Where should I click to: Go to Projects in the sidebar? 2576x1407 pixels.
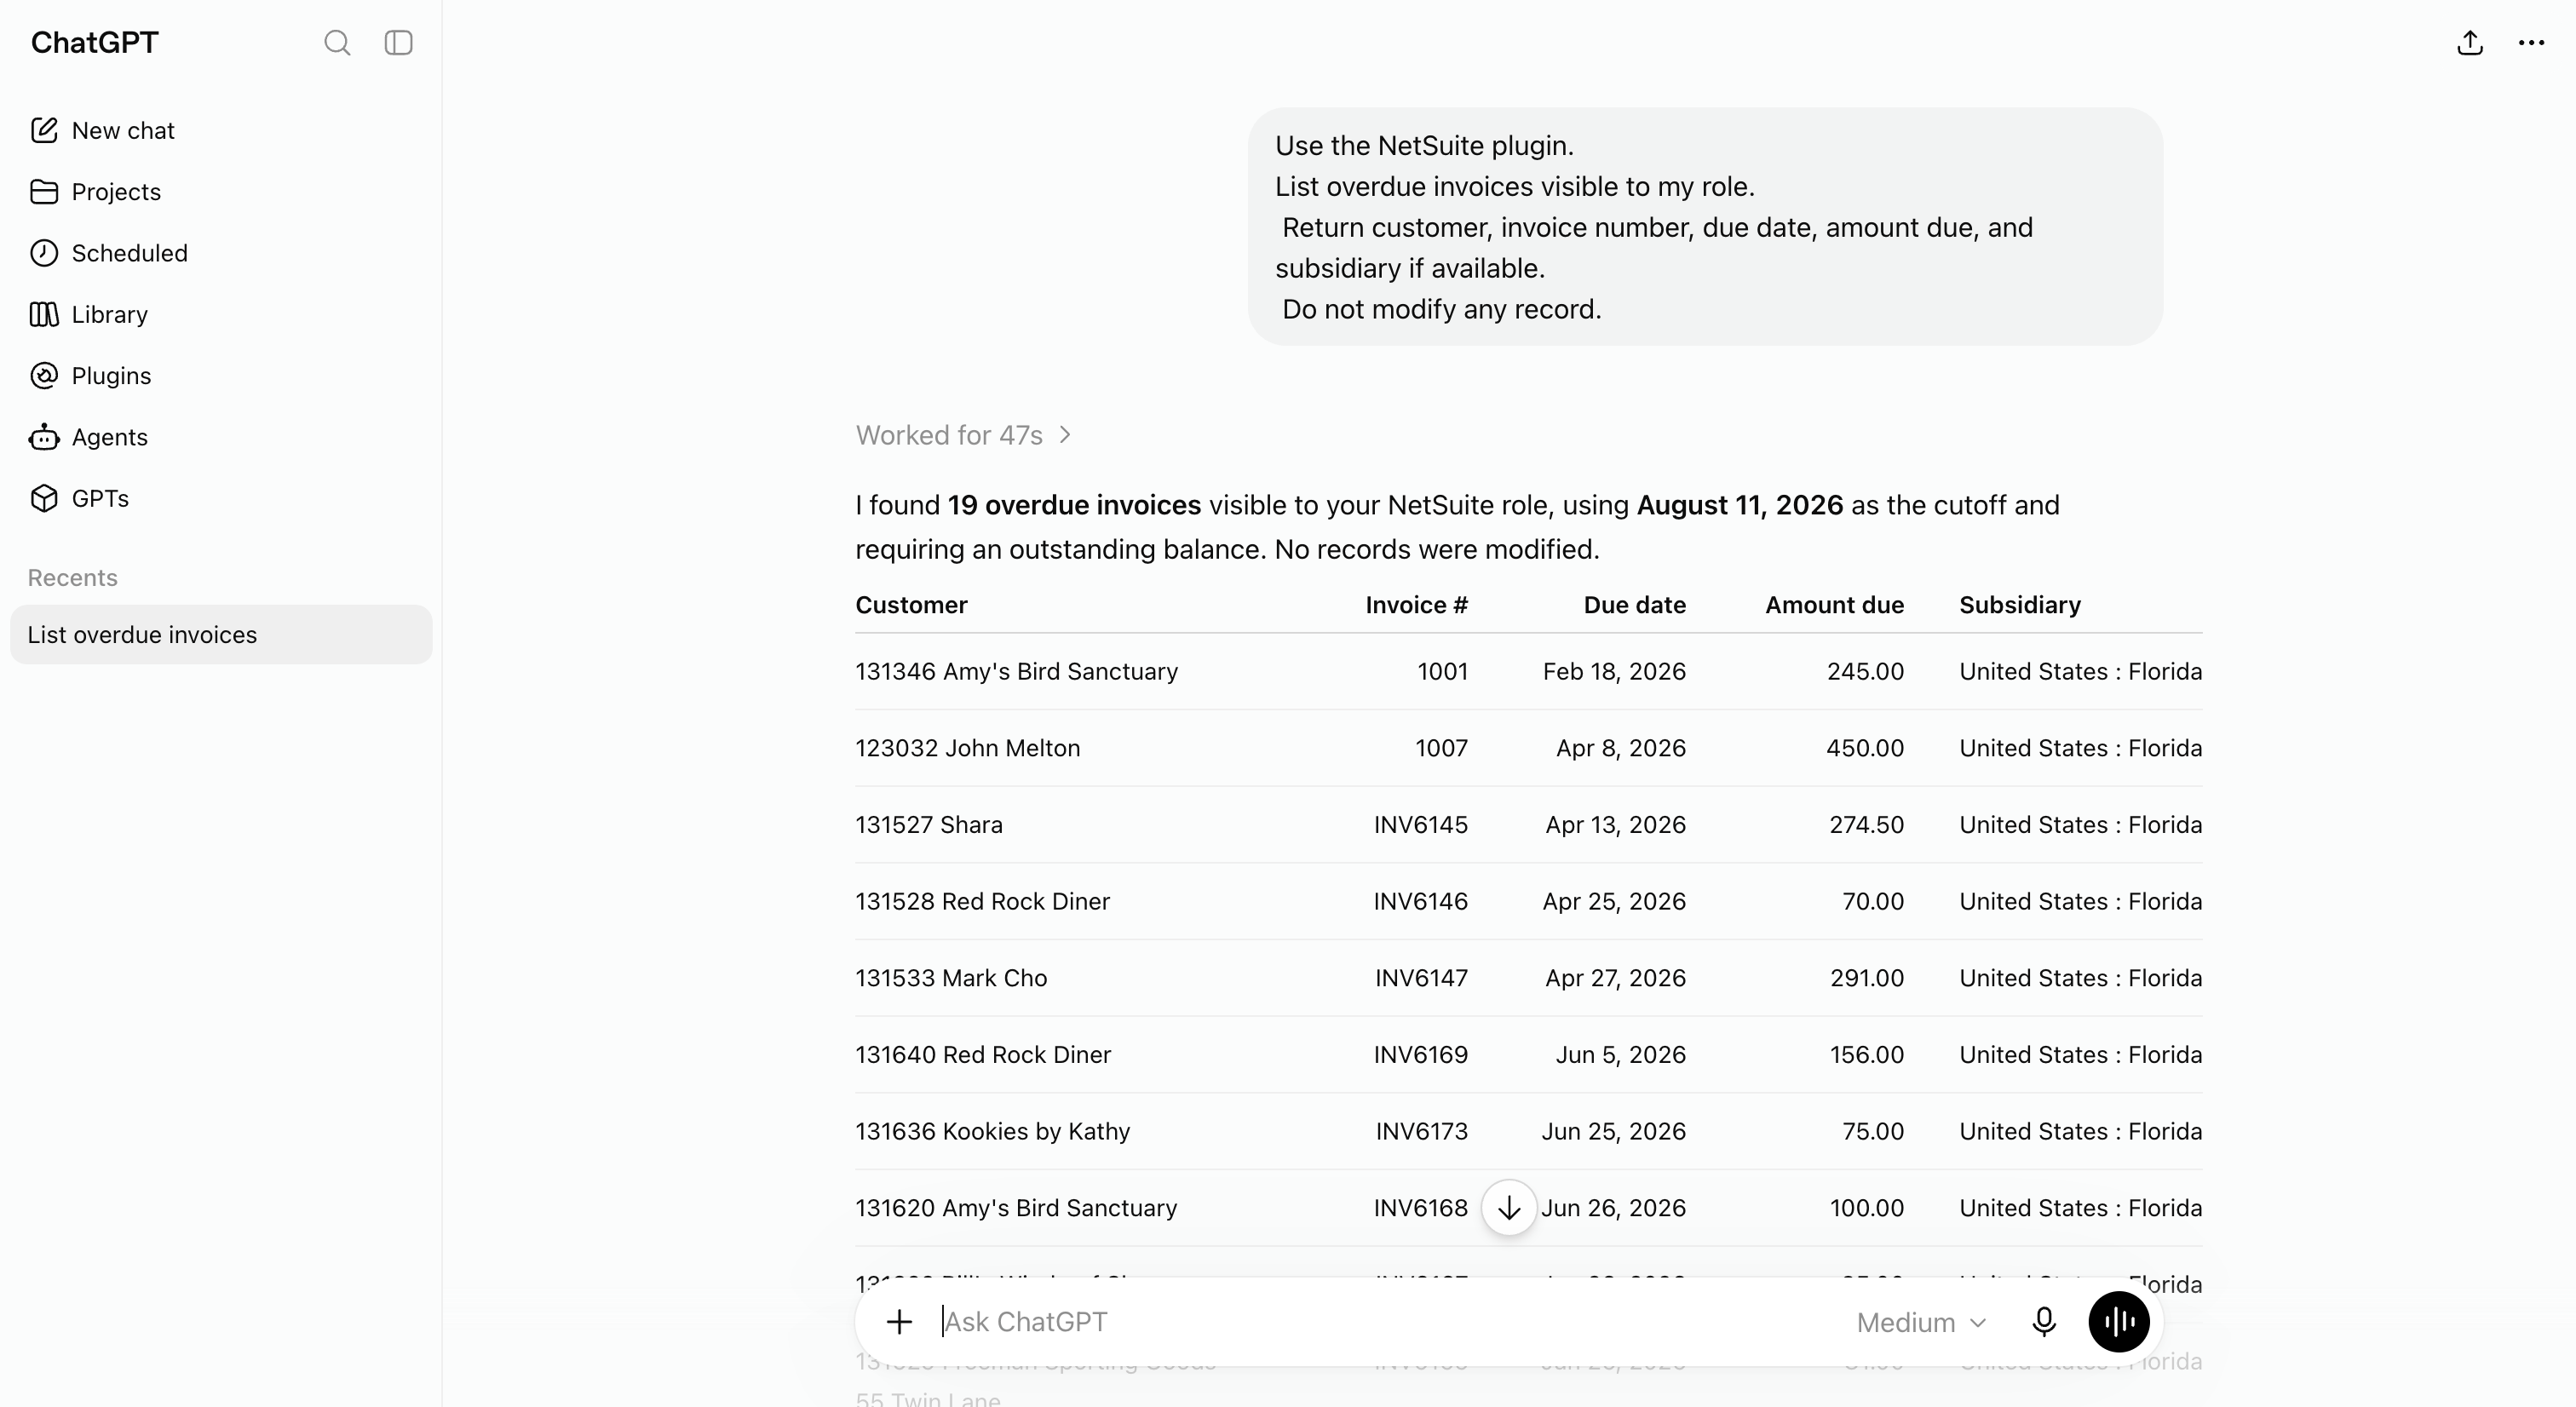click(x=221, y=191)
